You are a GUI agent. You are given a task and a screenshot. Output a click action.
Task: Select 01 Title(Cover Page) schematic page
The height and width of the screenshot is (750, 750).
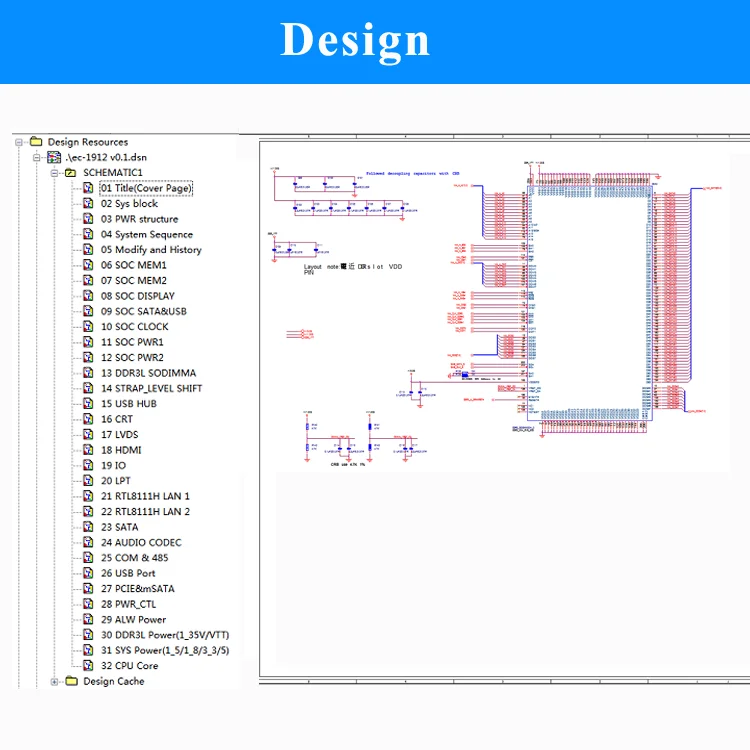tap(146, 188)
